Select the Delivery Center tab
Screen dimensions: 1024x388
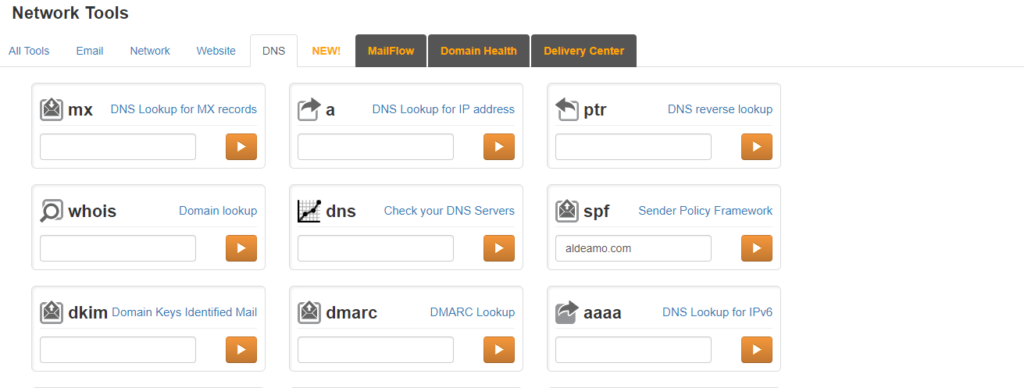[584, 51]
